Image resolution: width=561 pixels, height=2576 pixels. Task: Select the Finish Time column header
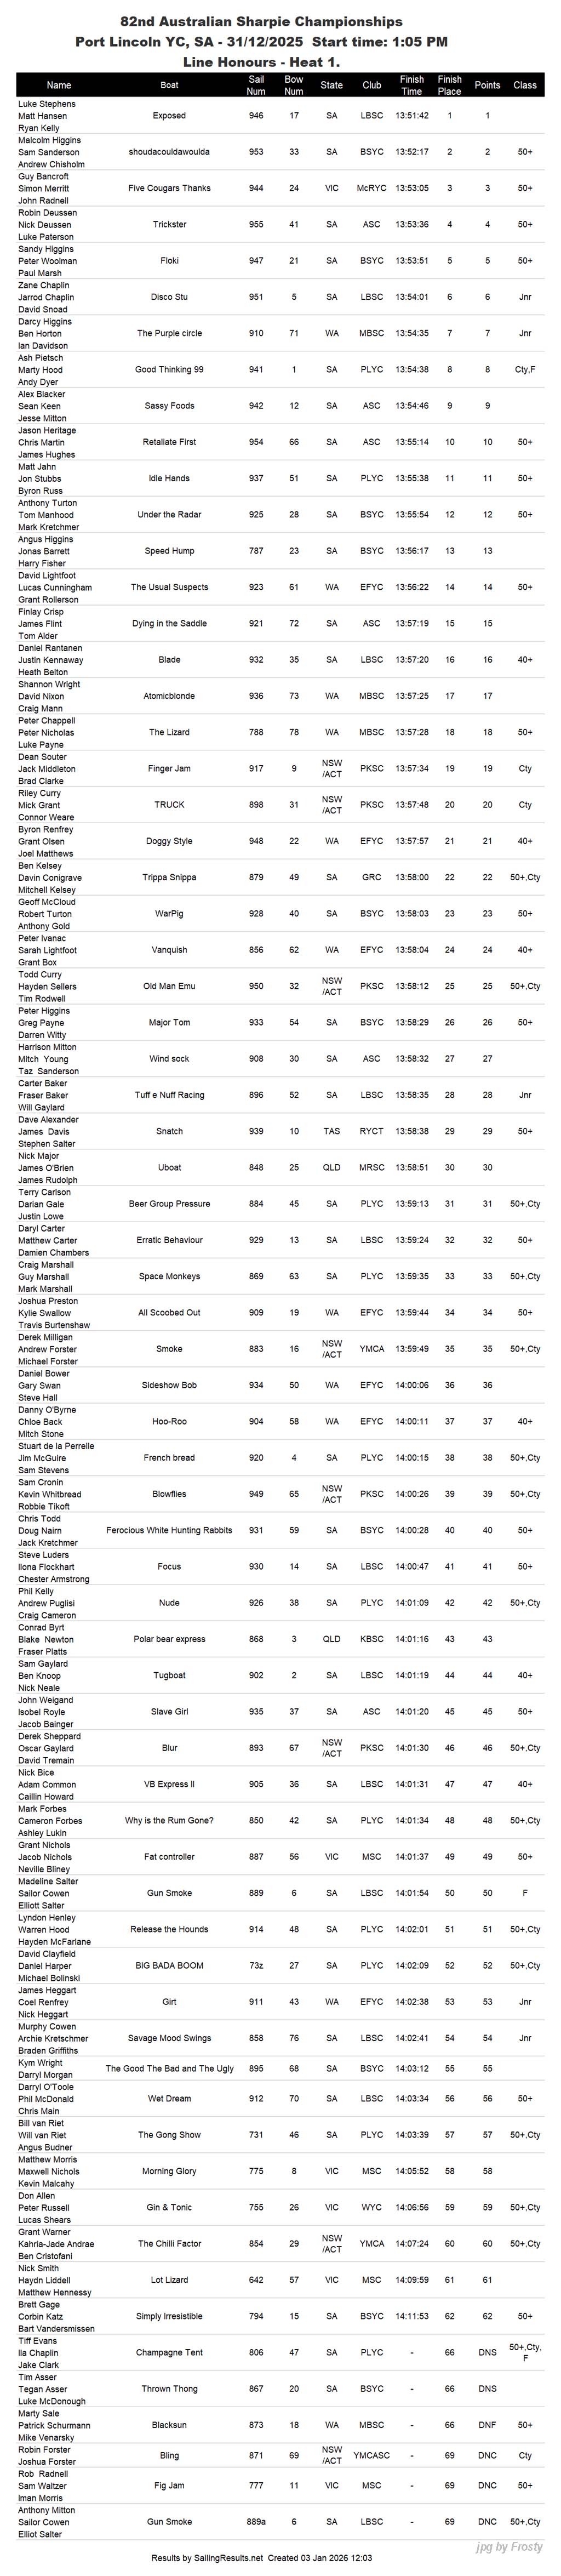click(411, 85)
